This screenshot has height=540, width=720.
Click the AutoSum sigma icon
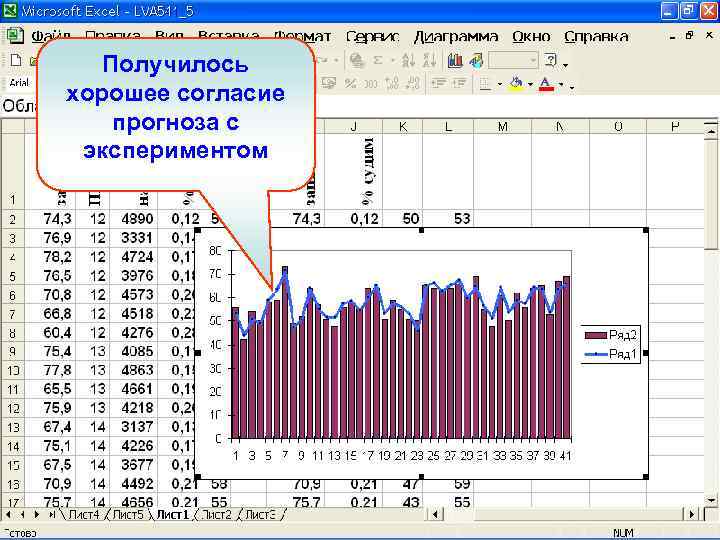(378, 60)
